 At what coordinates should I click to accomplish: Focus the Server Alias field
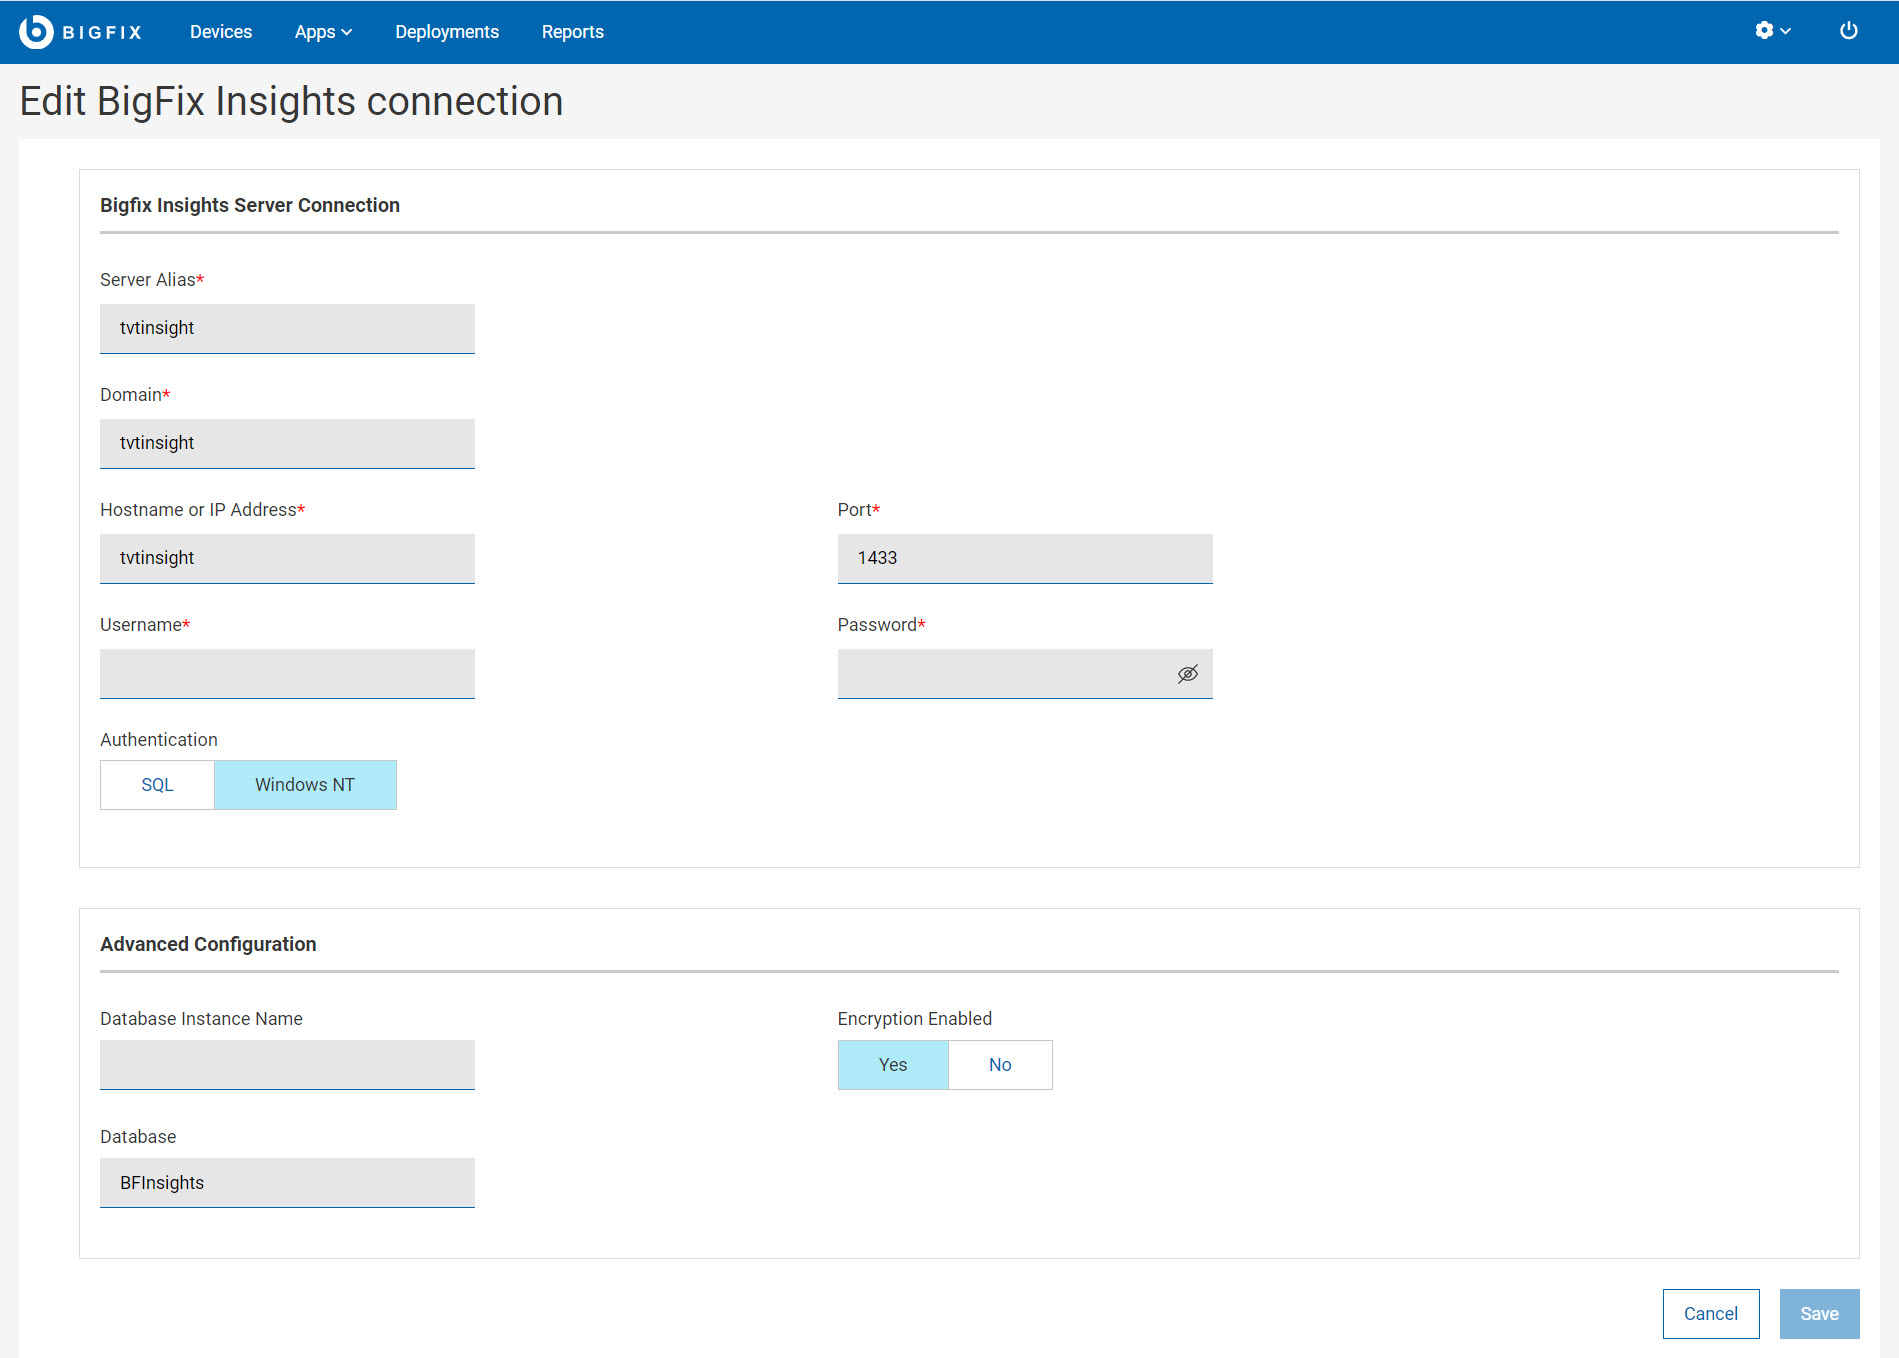tap(287, 329)
